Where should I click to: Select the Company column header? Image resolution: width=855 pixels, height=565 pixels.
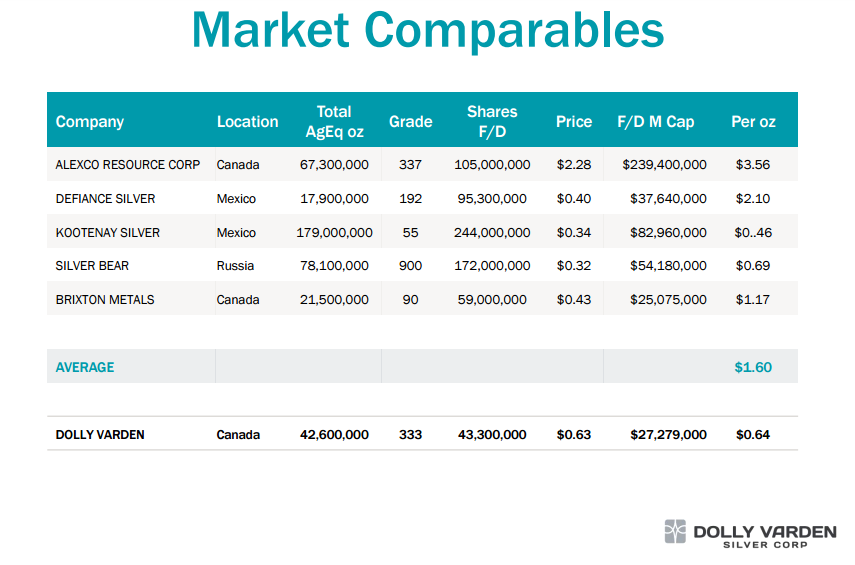click(x=90, y=122)
